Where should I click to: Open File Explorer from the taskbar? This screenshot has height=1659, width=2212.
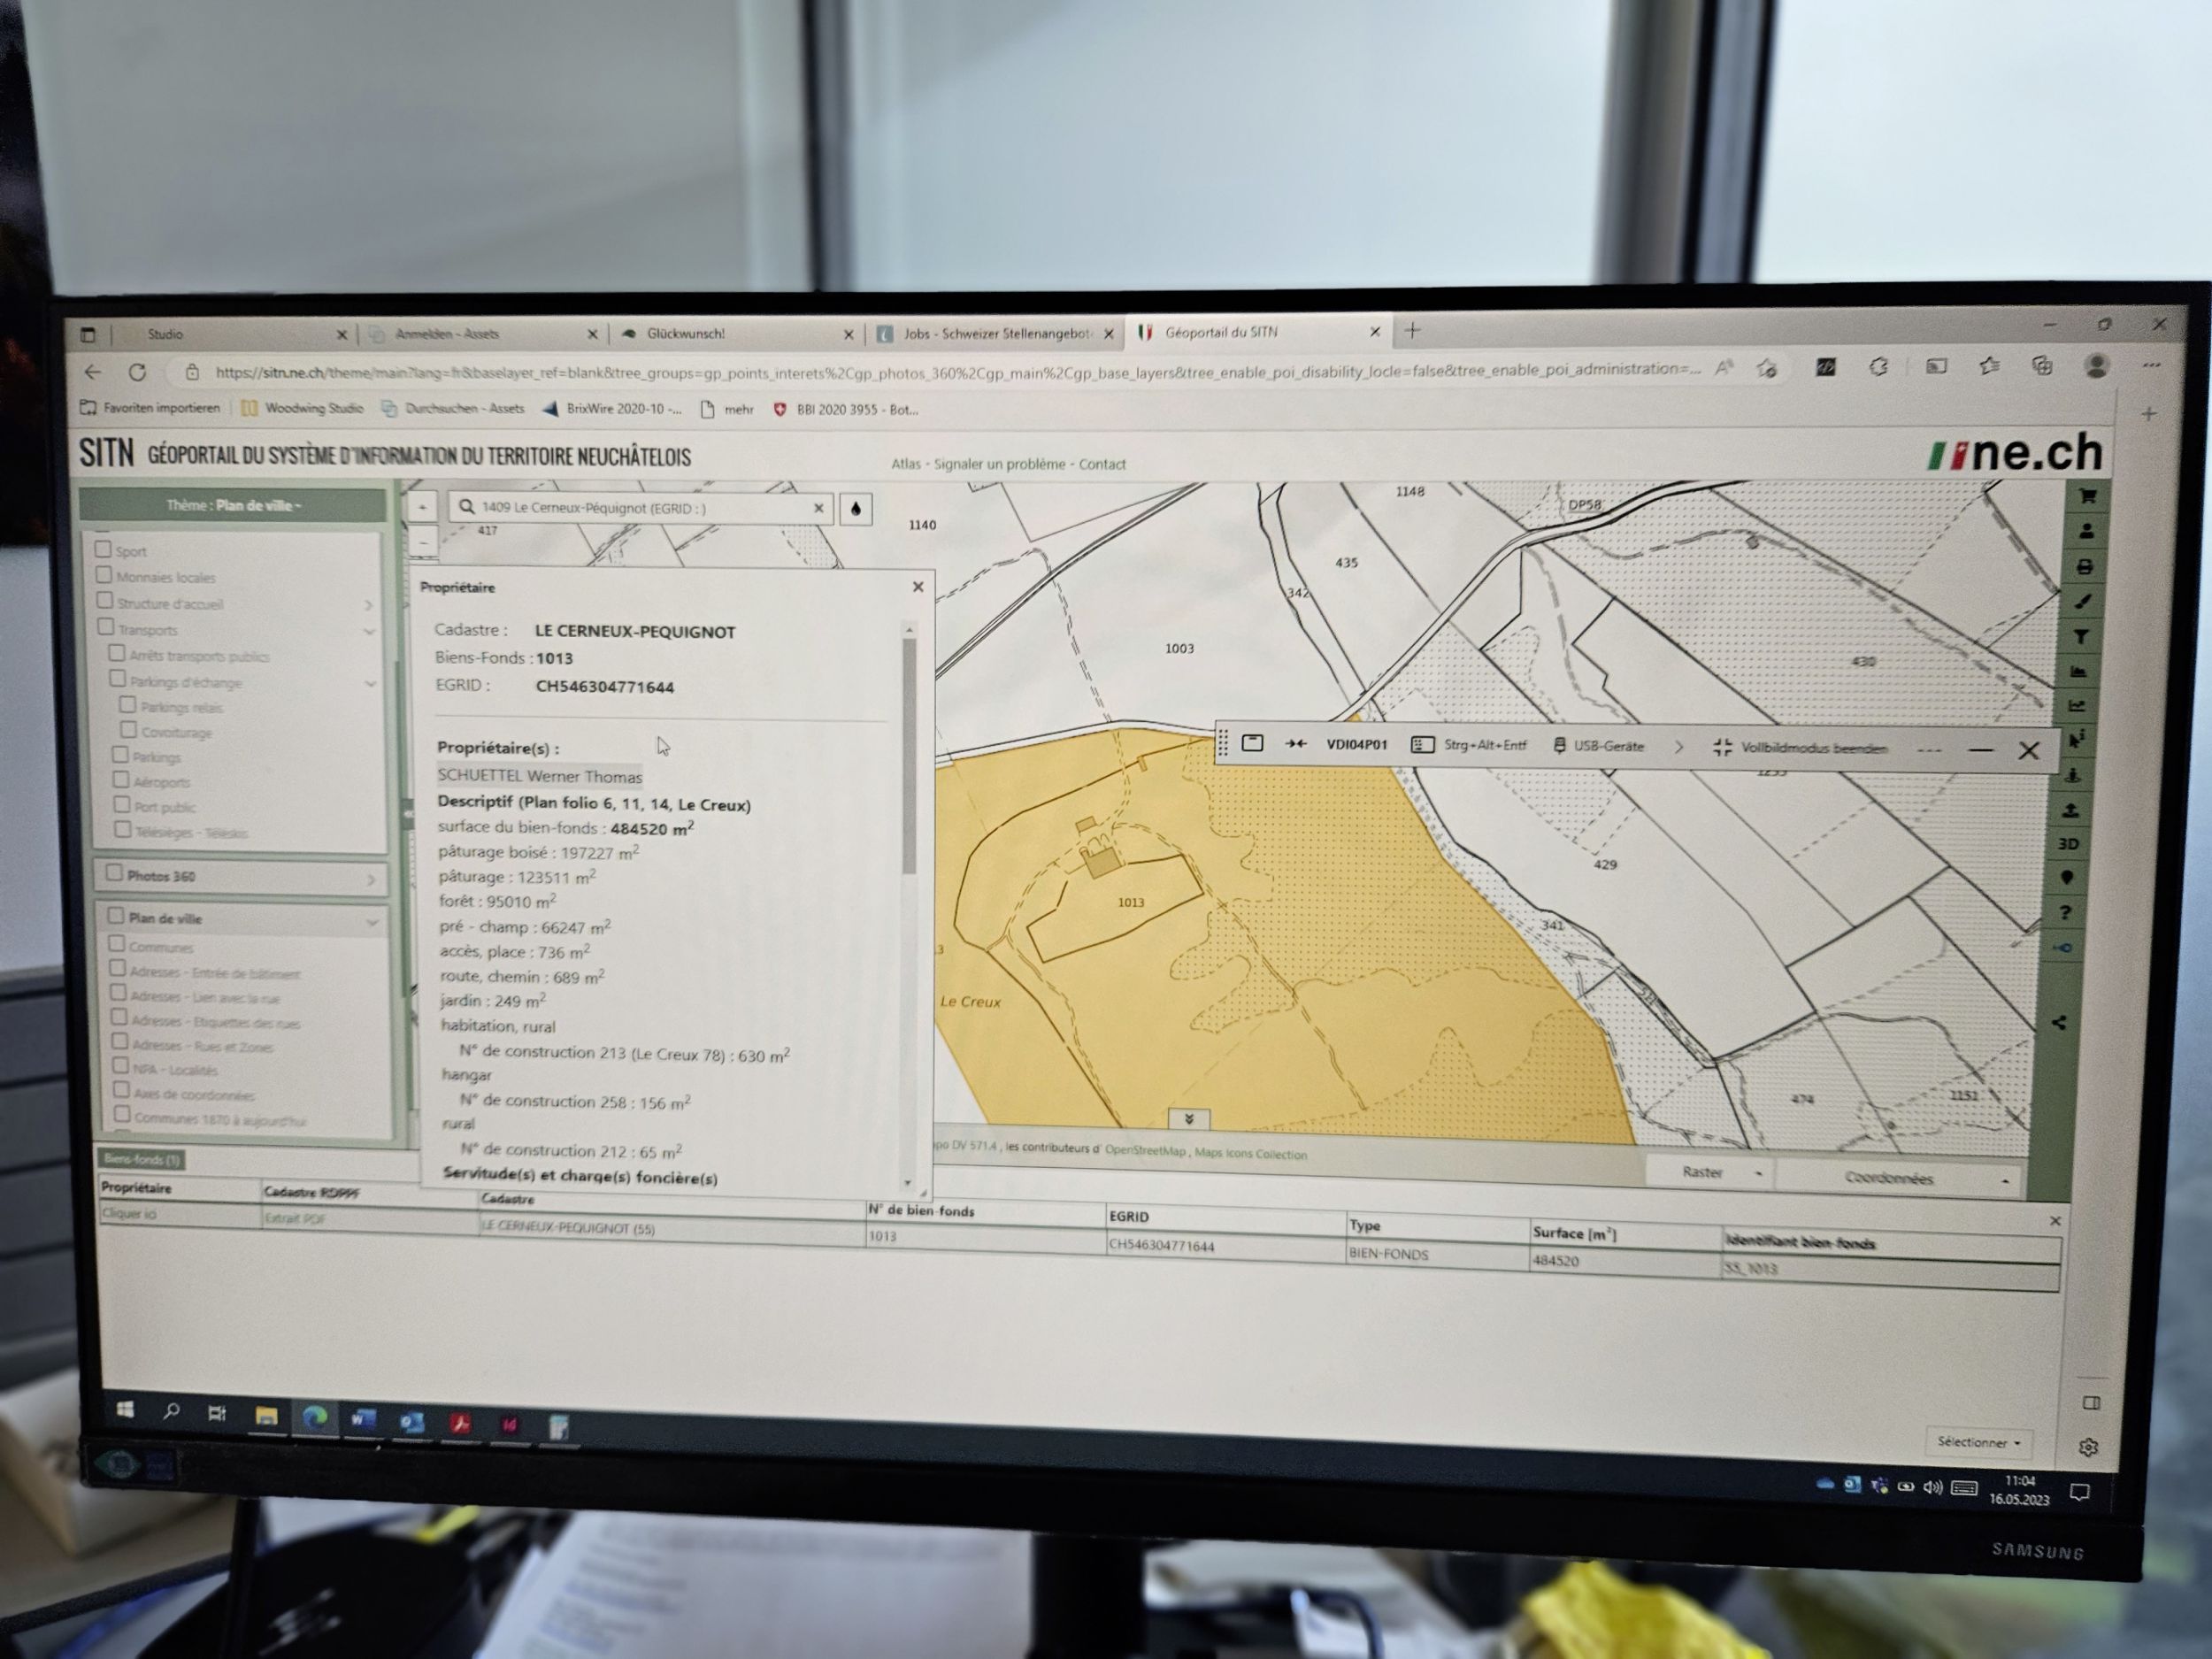pyautogui.click(x=266, y=1416)
